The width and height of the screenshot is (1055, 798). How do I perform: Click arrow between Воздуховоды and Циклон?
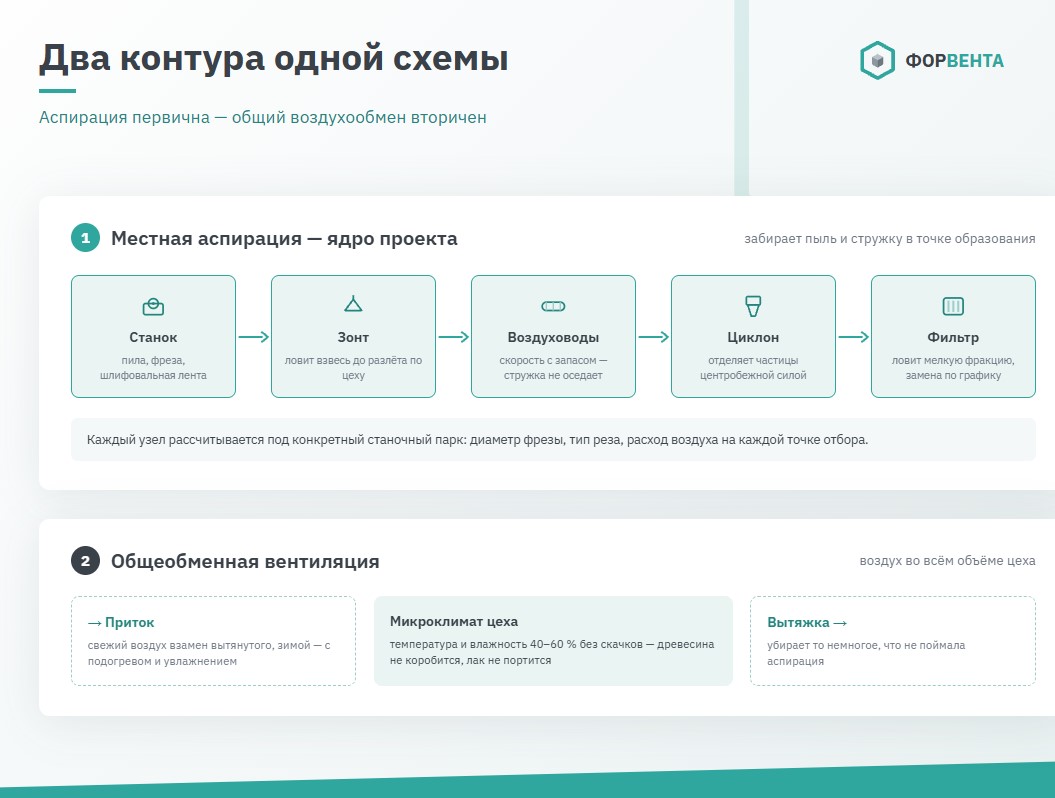click(653, 336)
